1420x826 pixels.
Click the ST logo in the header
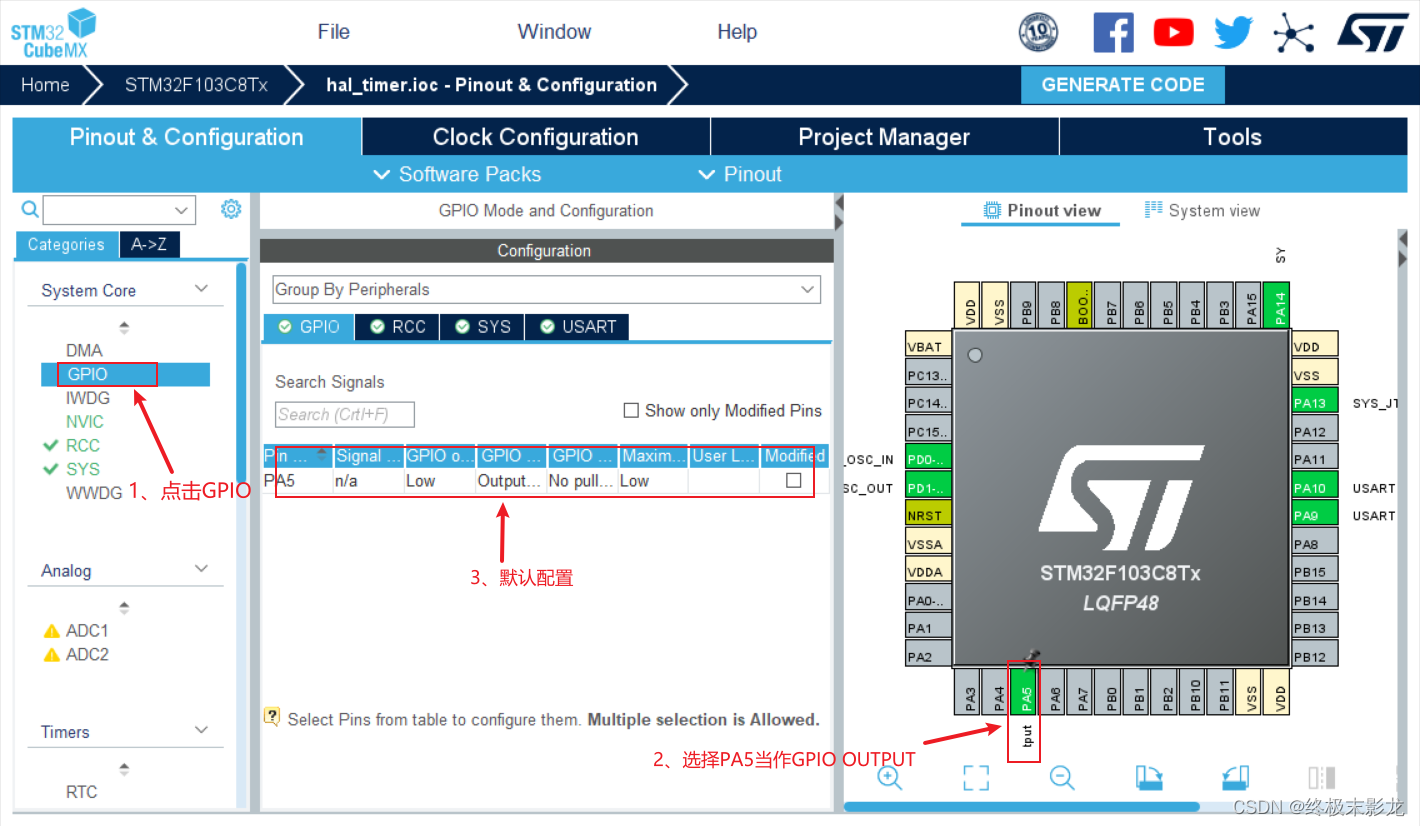pyautogui.click(x=1373, y=31)
